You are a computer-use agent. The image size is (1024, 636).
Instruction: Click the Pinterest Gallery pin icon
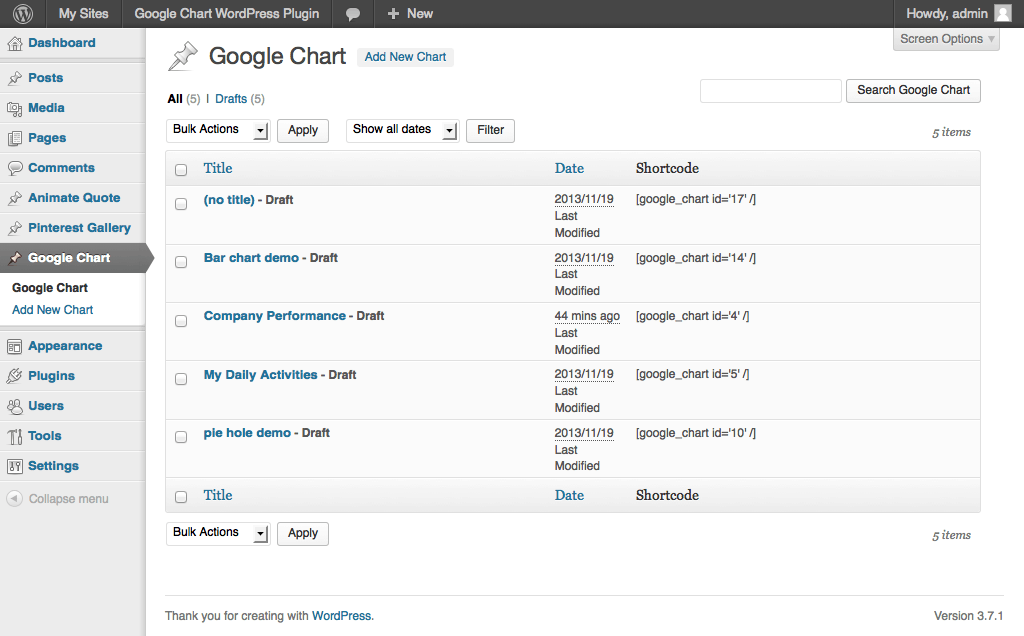point(14,229)
